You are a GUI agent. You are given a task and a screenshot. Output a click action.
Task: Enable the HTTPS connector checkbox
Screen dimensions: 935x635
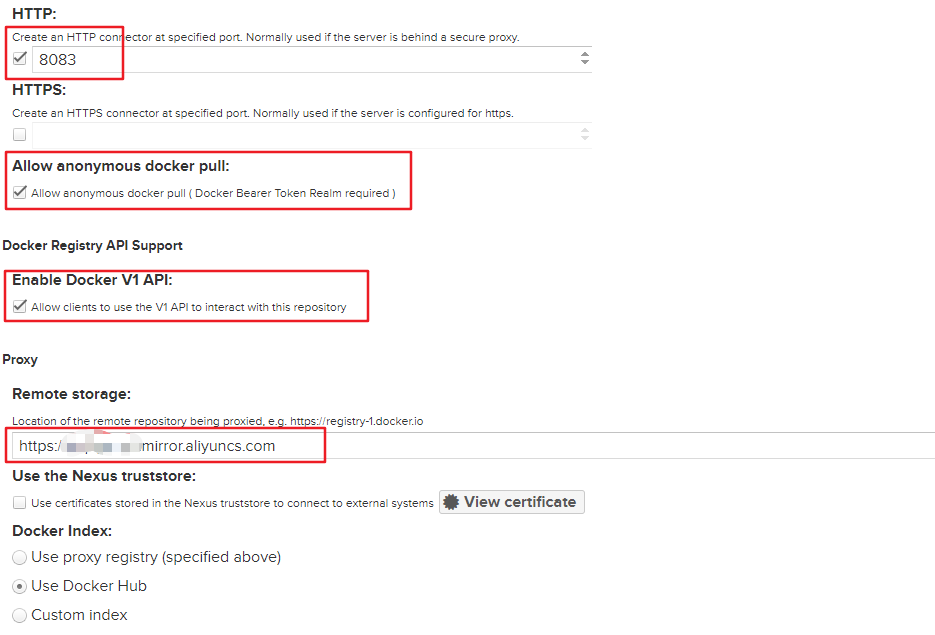(x=20, y=134)
